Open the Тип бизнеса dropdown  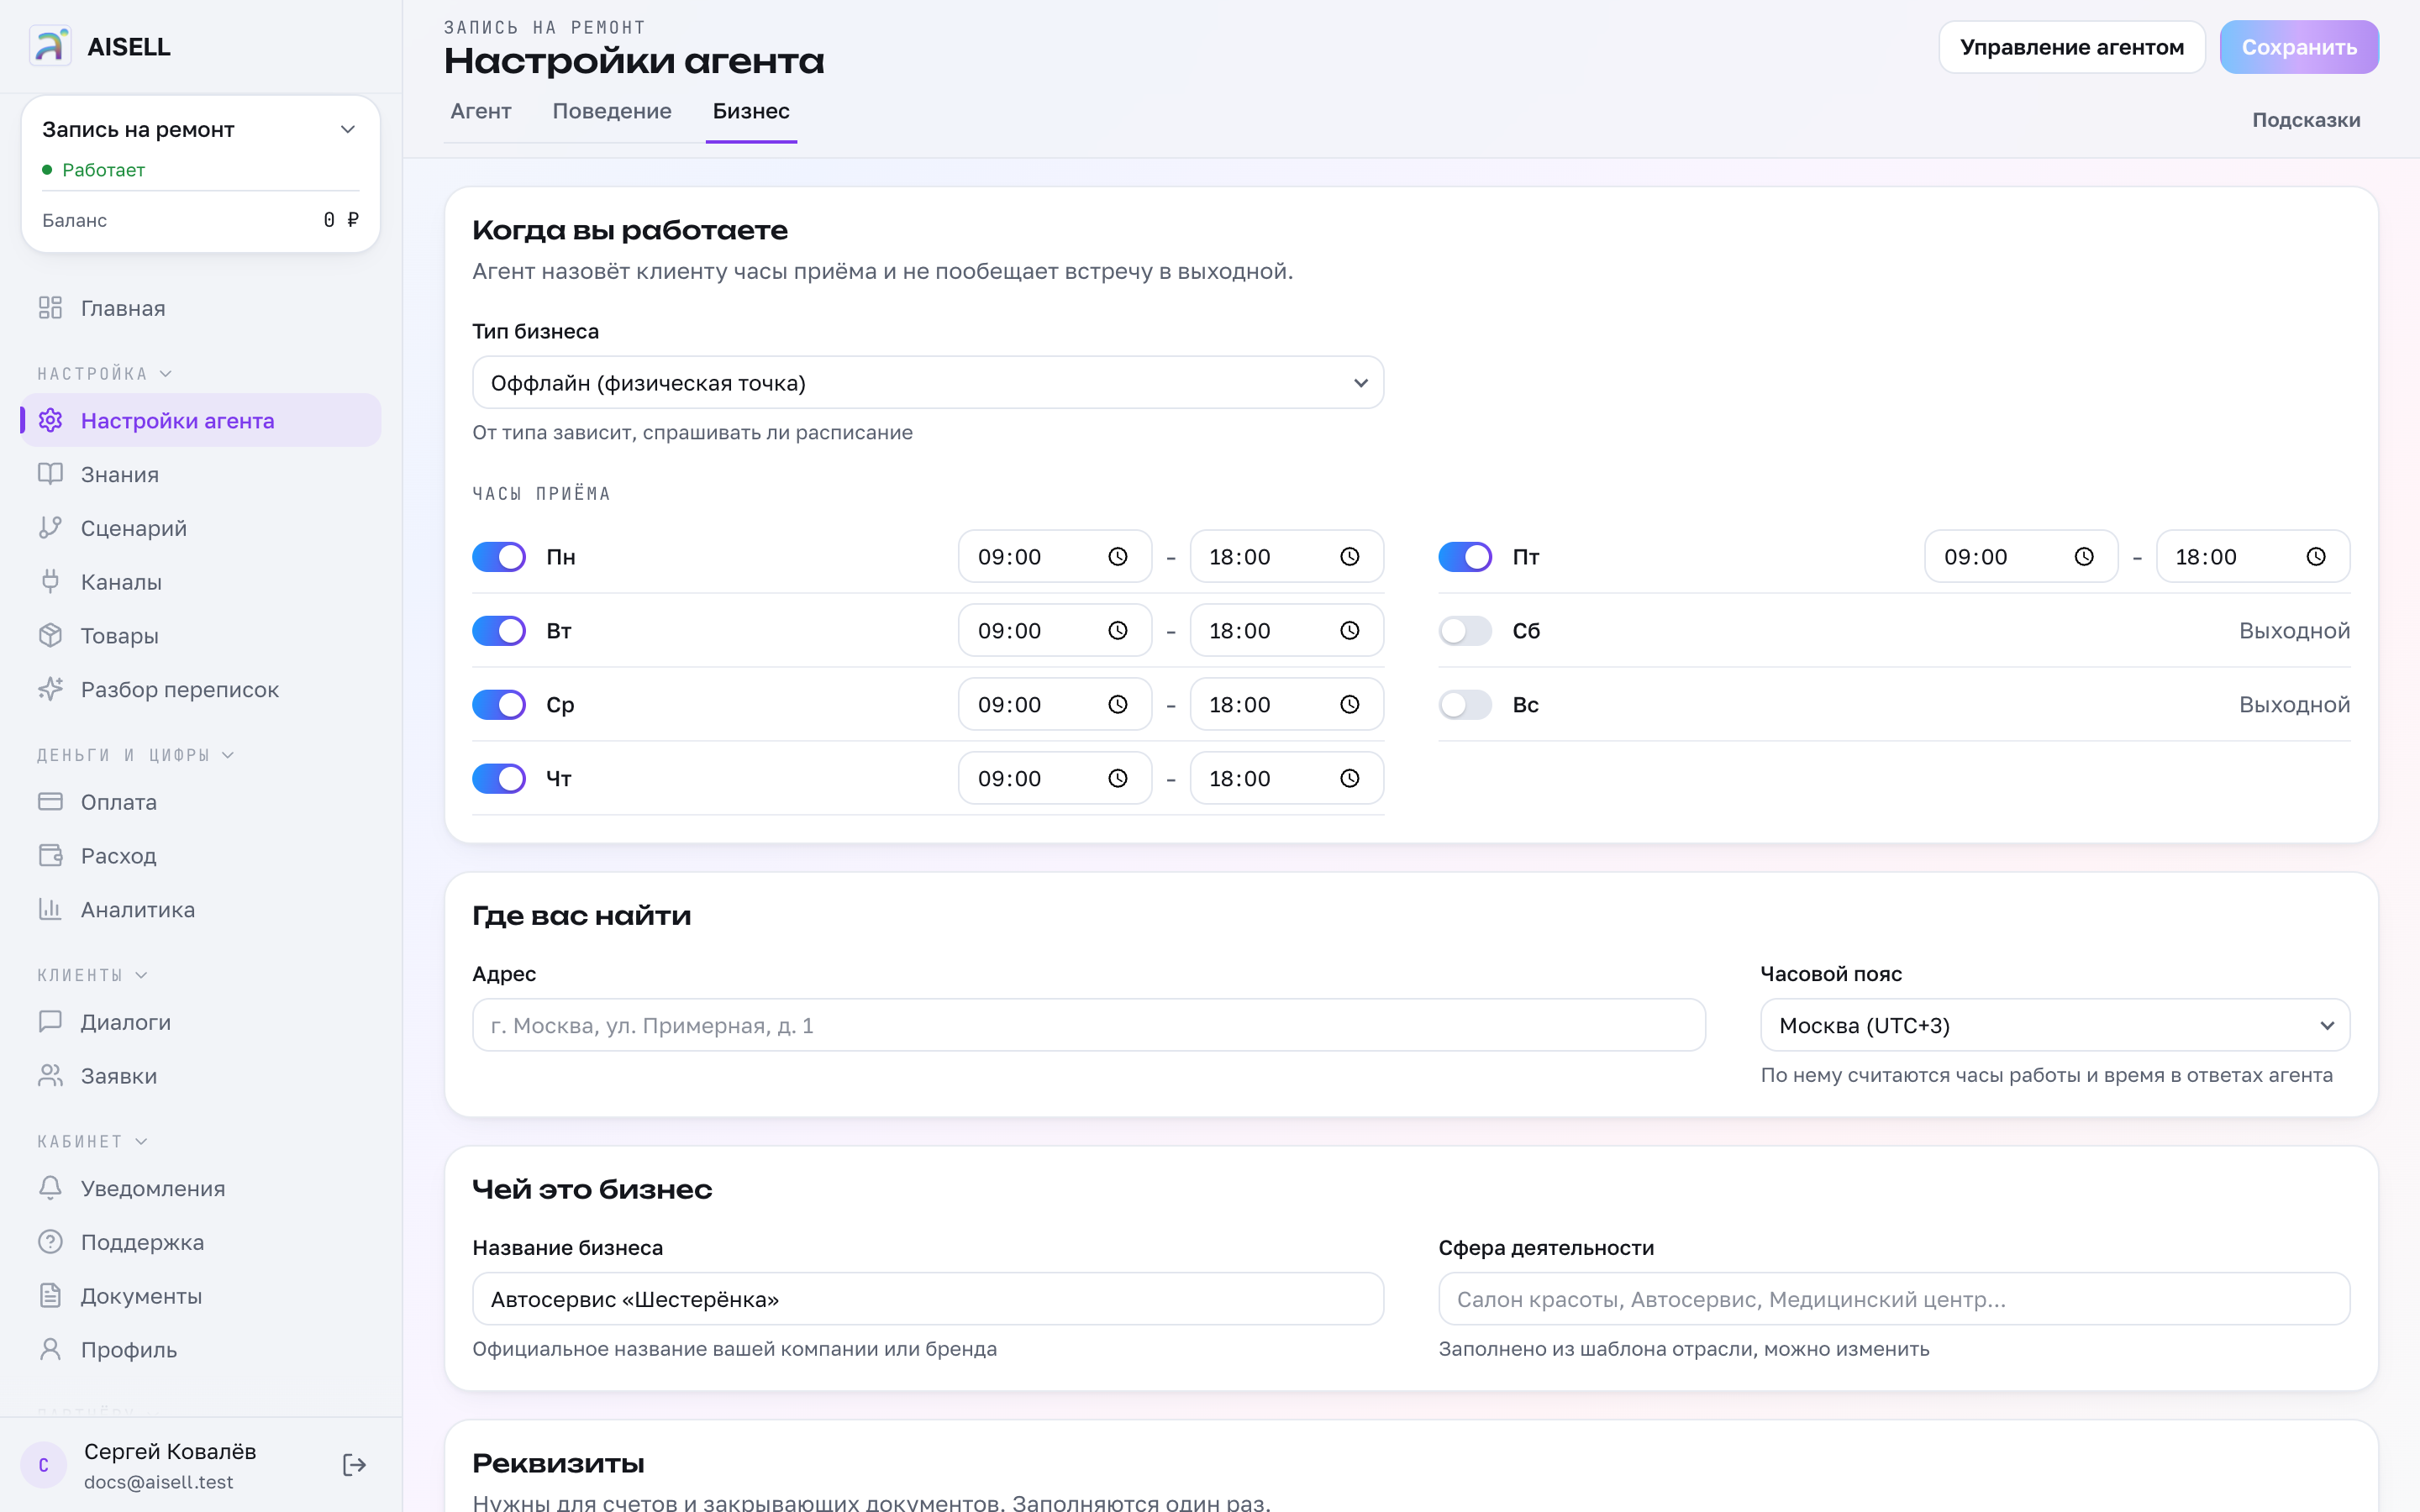(928, 383)
